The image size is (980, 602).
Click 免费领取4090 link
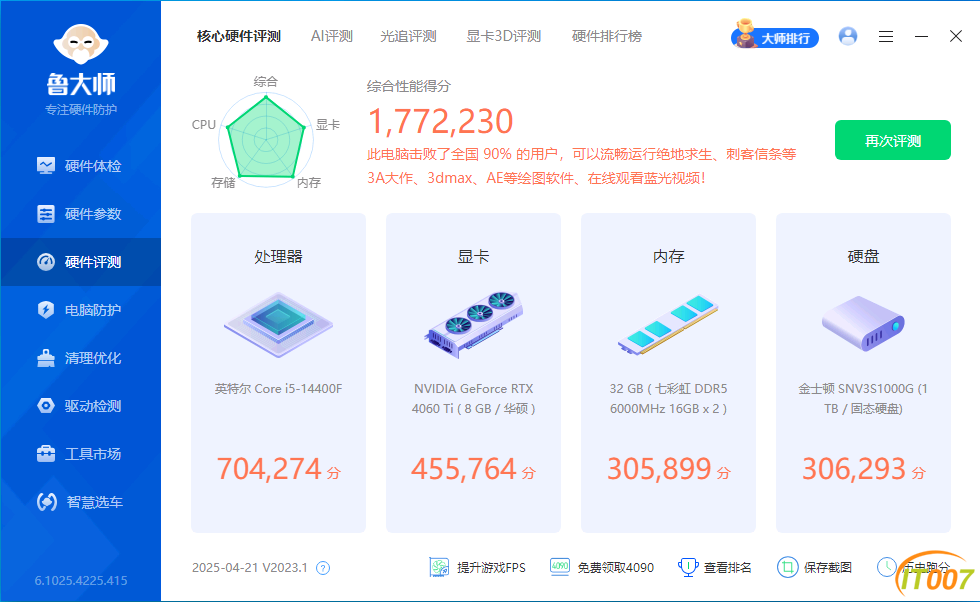tap(602, 567)
